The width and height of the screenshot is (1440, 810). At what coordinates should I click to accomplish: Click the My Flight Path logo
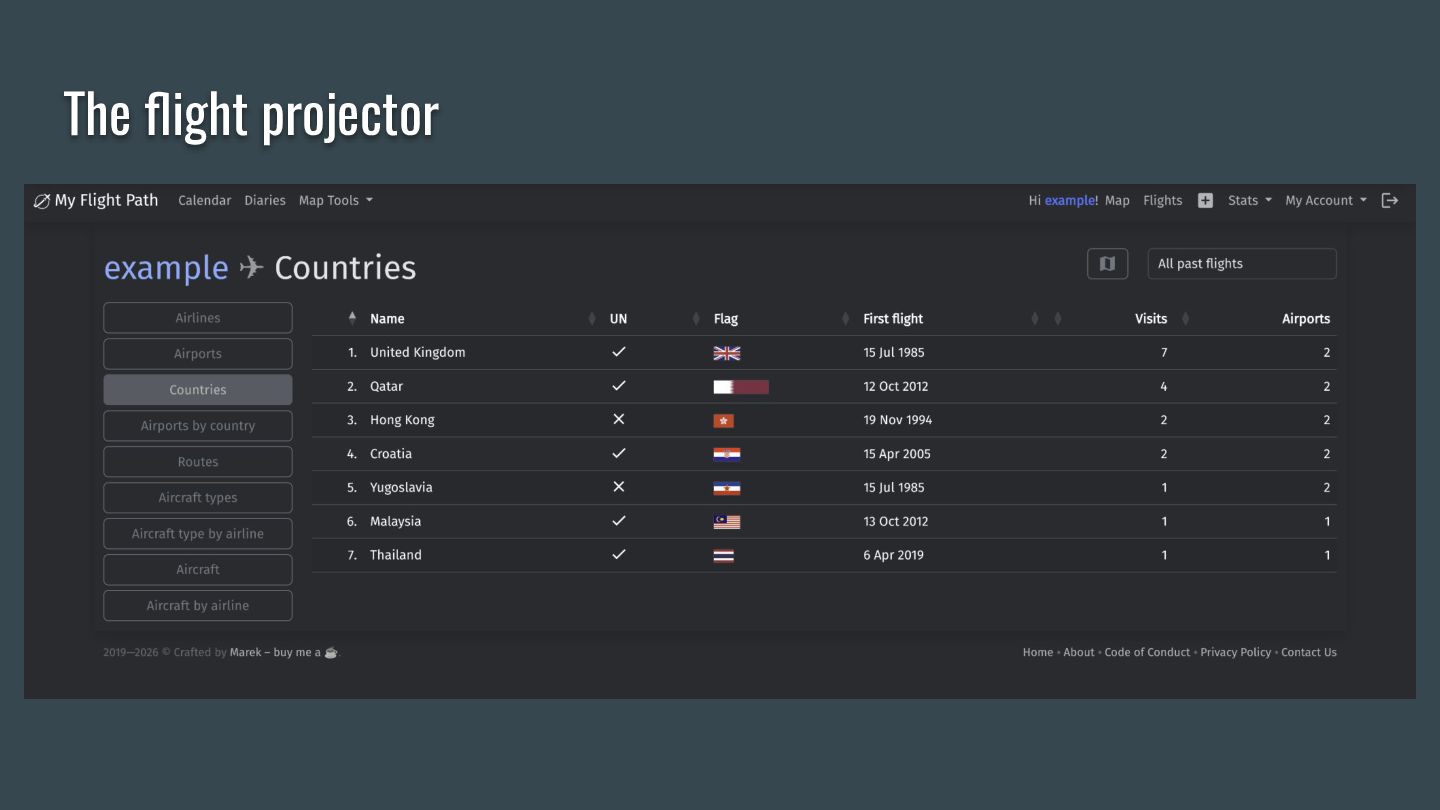point(96,200)
